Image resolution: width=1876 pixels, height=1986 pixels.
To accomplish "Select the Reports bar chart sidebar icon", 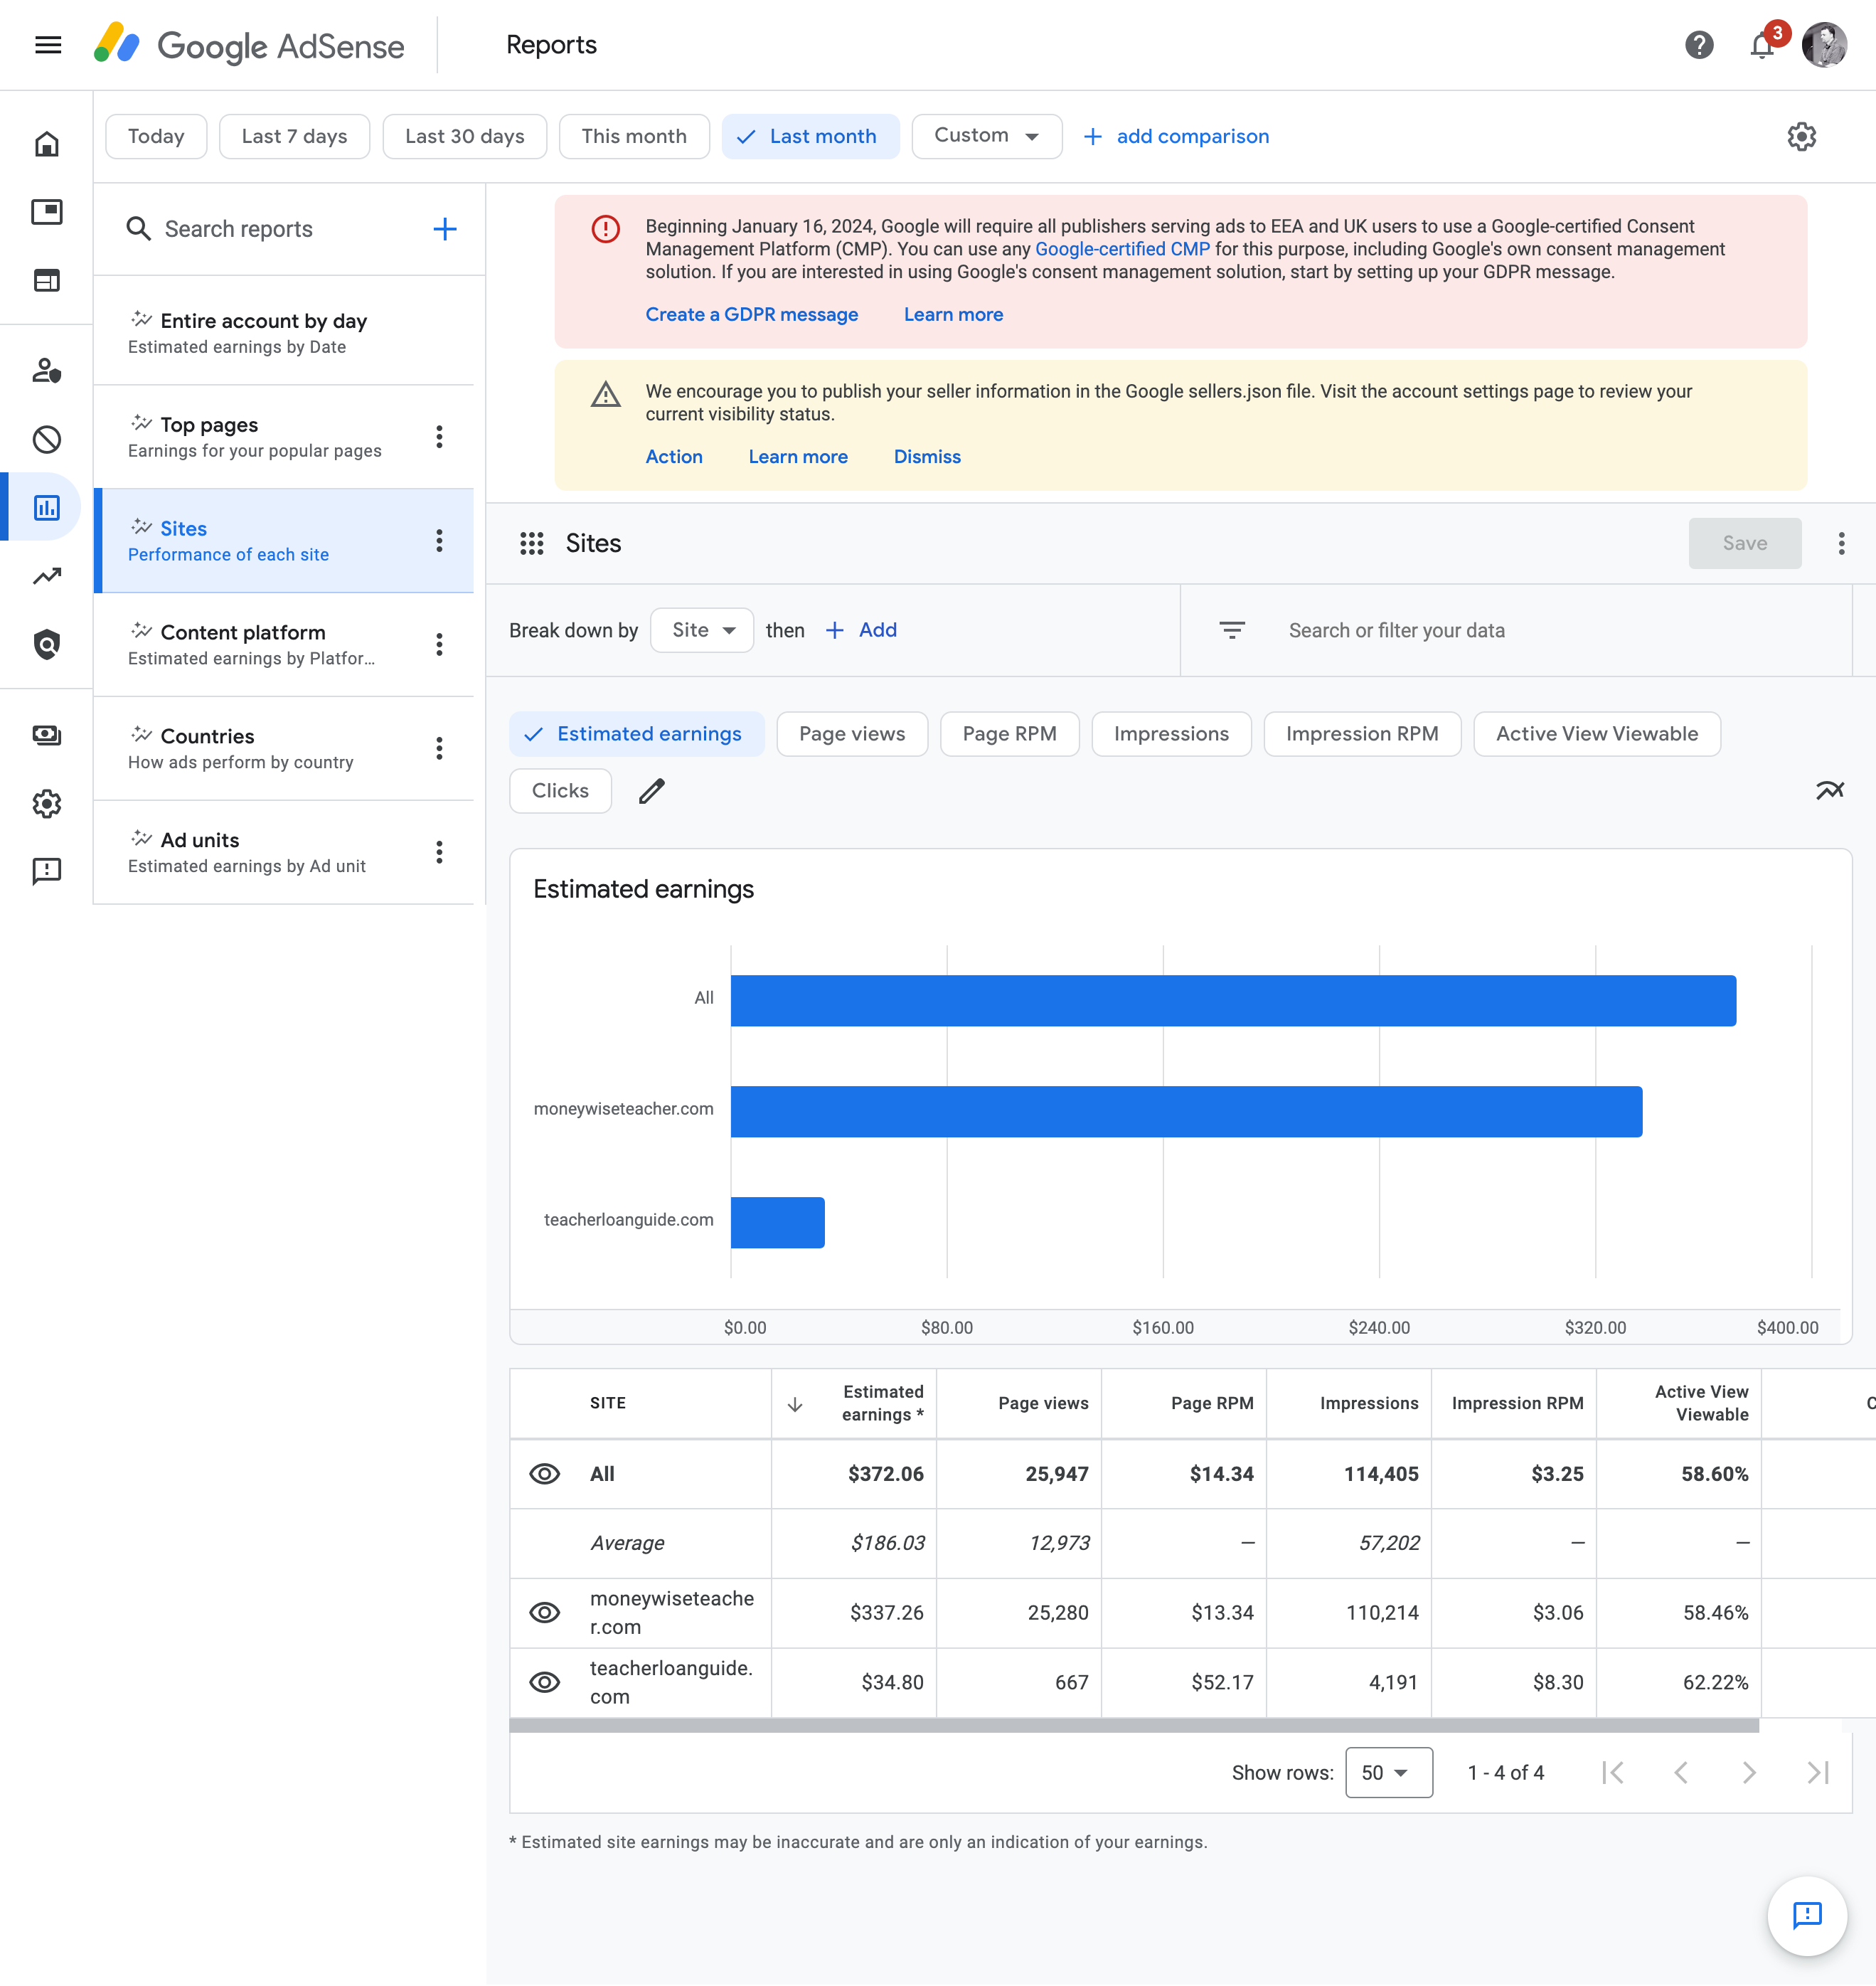I will 47,507.
